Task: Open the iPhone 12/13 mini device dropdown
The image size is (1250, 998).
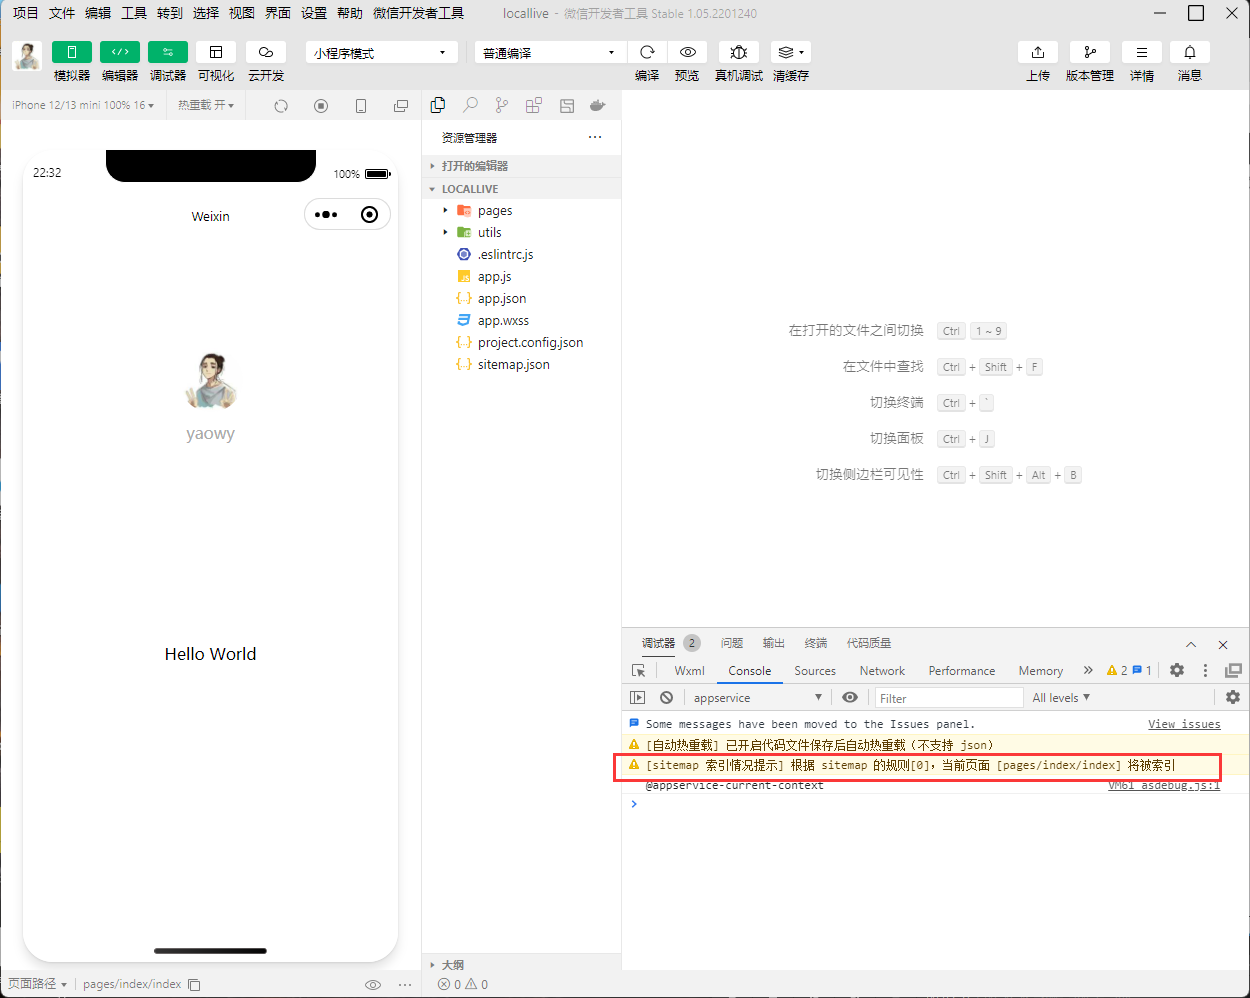Action: (83, 105)
